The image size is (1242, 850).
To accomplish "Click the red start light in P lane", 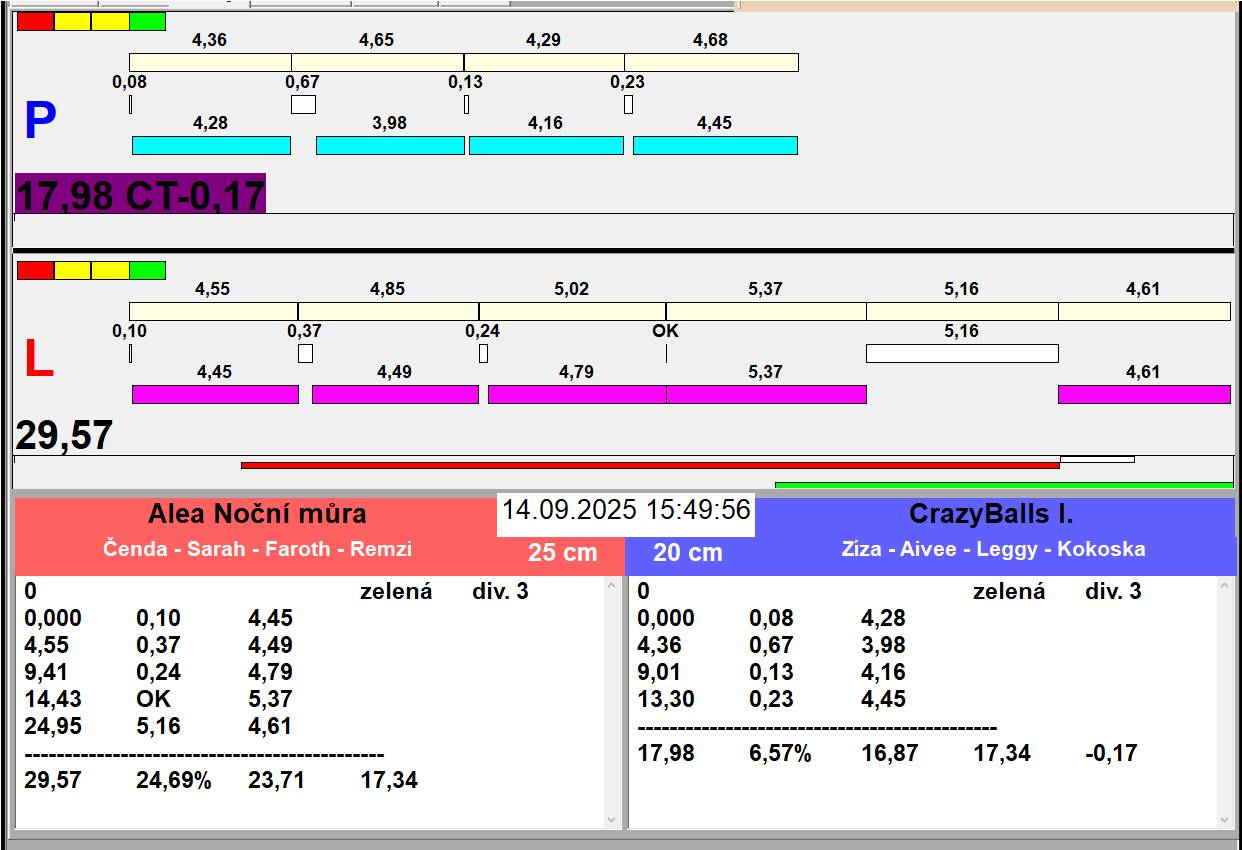I will pos(35,21).
